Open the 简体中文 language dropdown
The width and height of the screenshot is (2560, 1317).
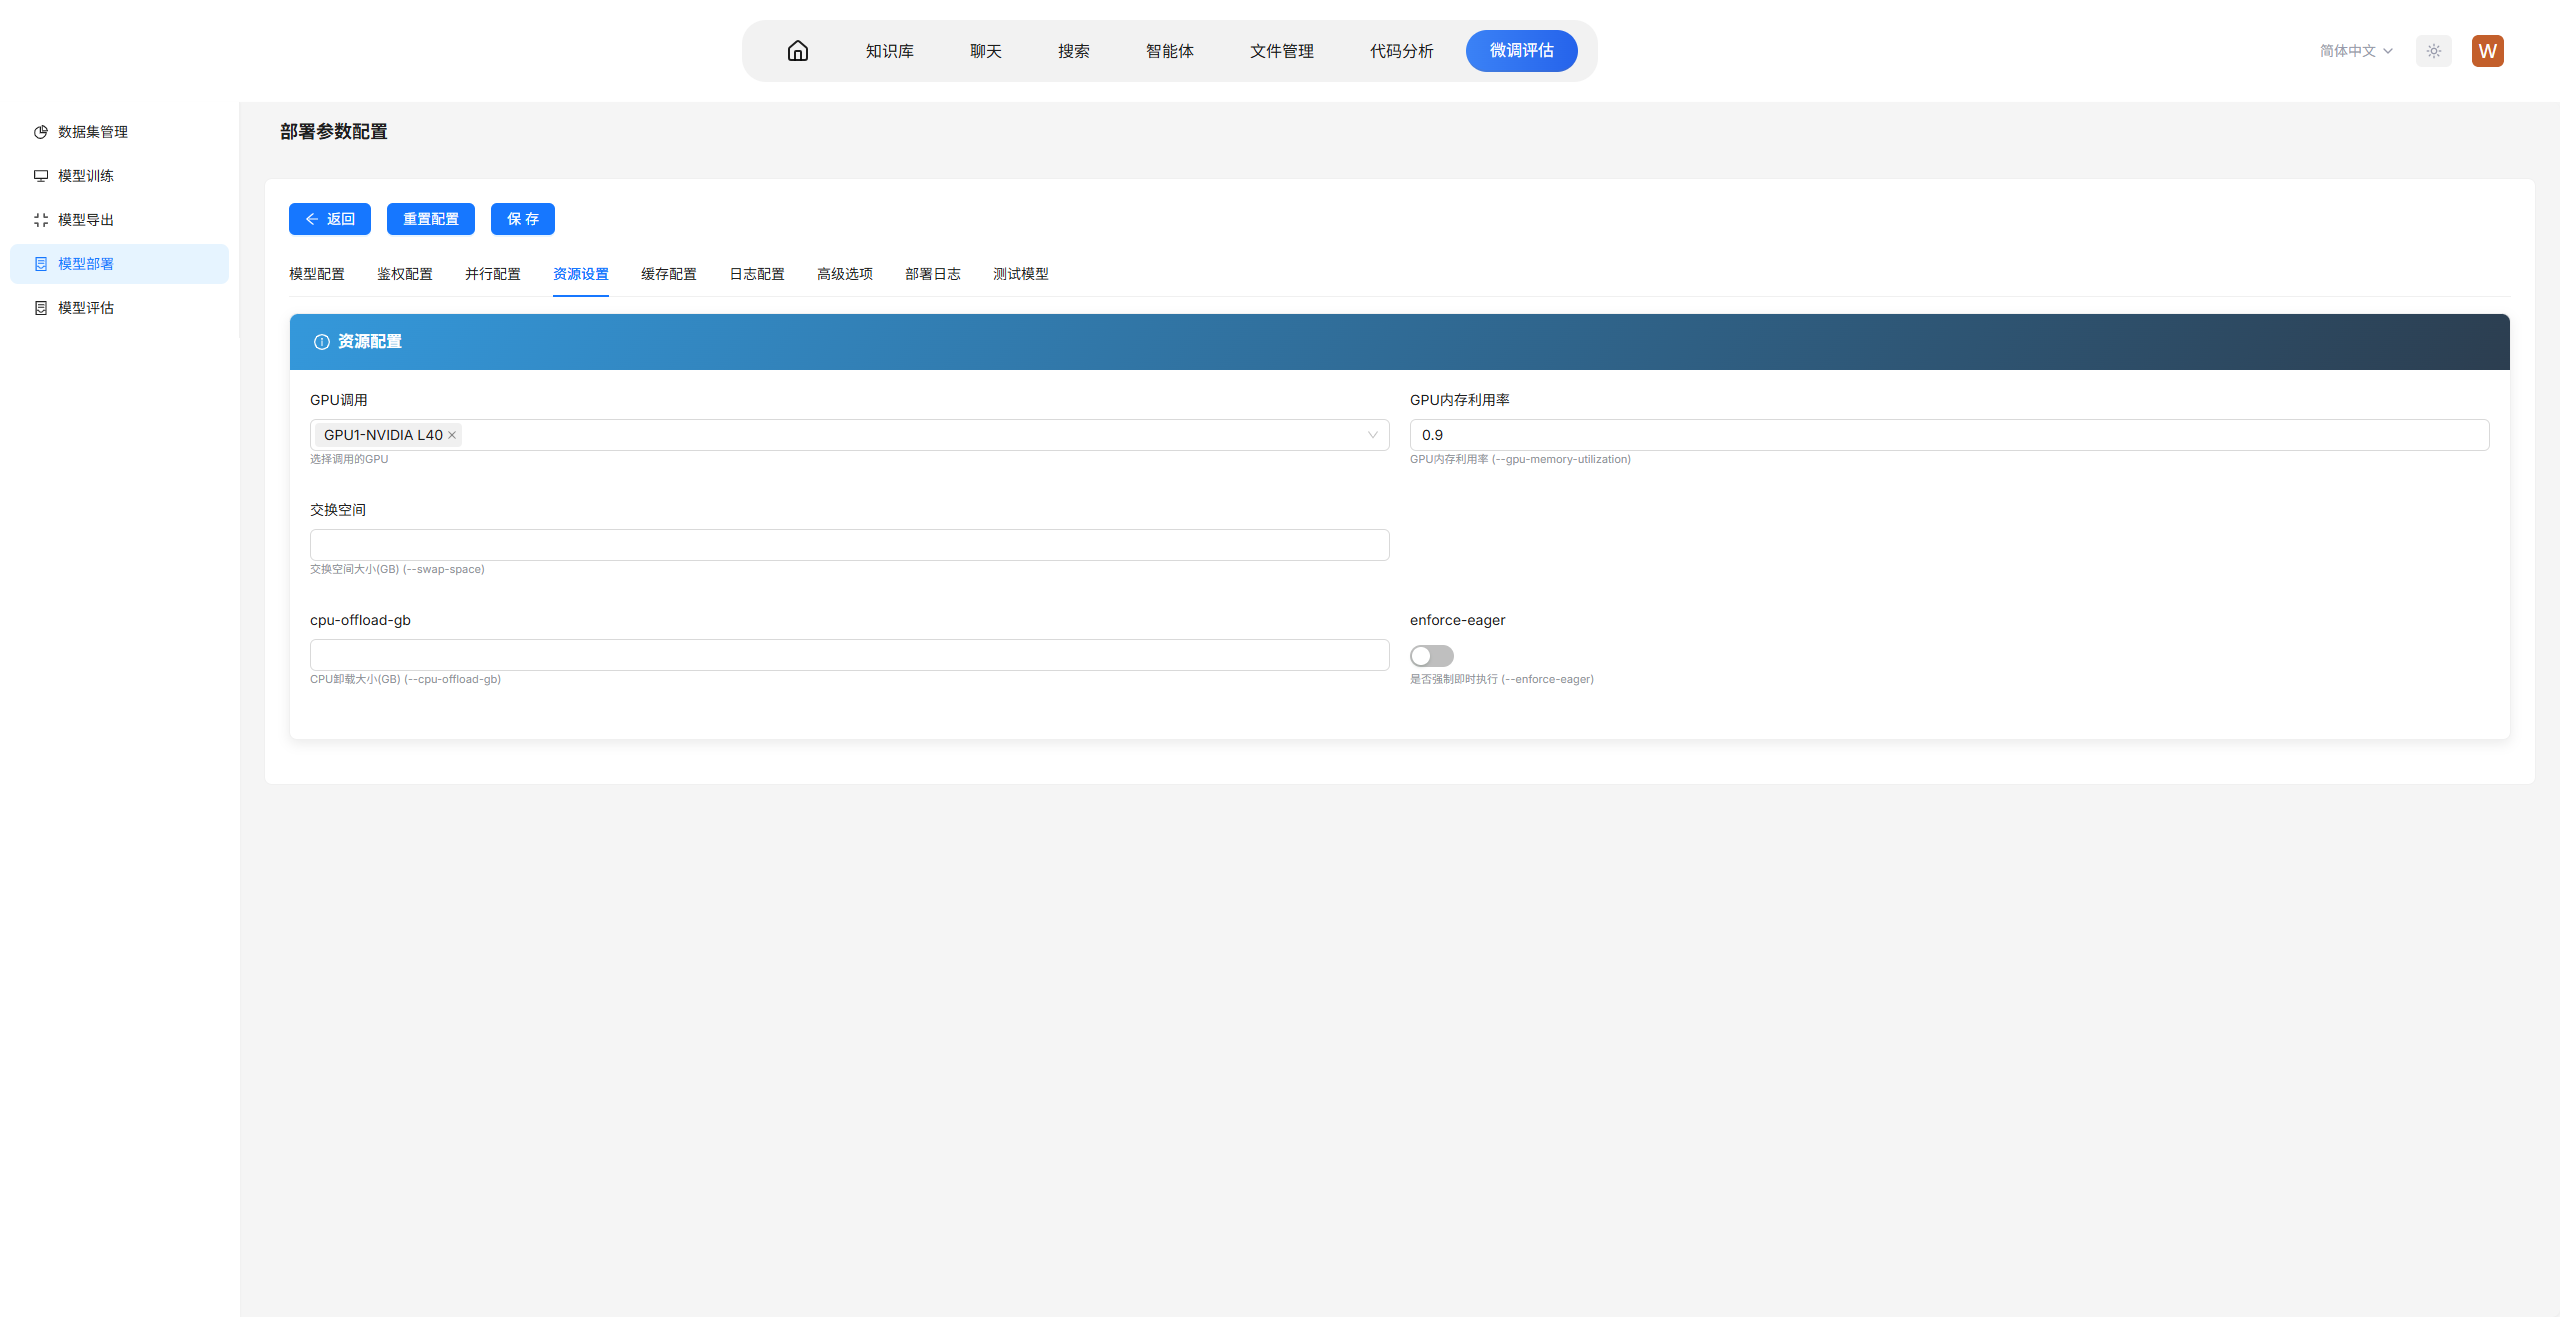(x=2356, y=51)
